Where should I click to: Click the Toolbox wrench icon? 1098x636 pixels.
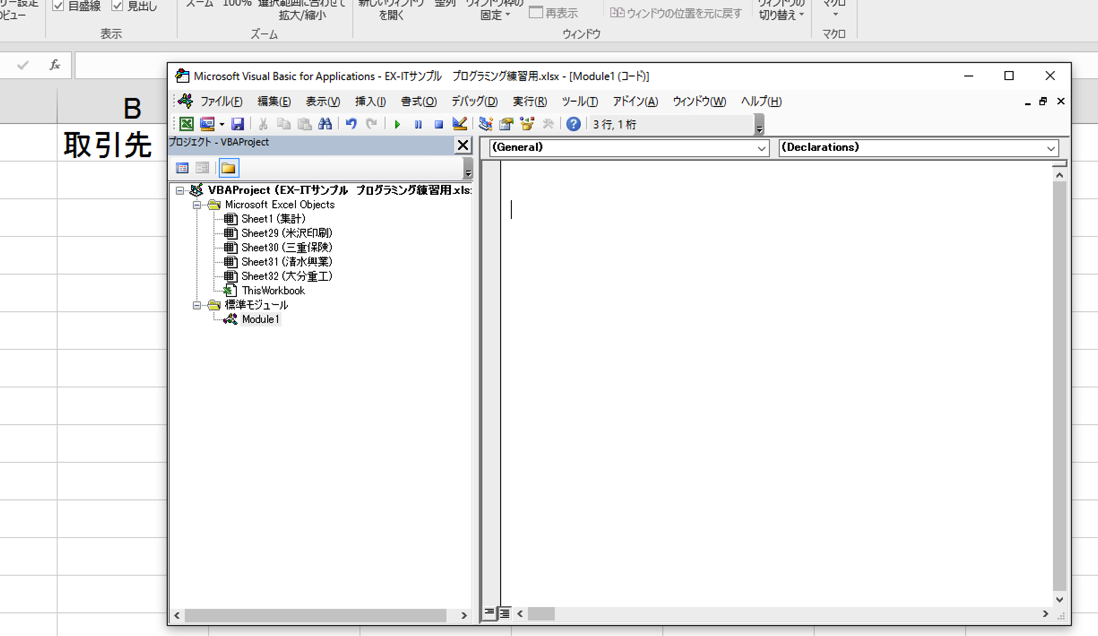pos(548,124)
